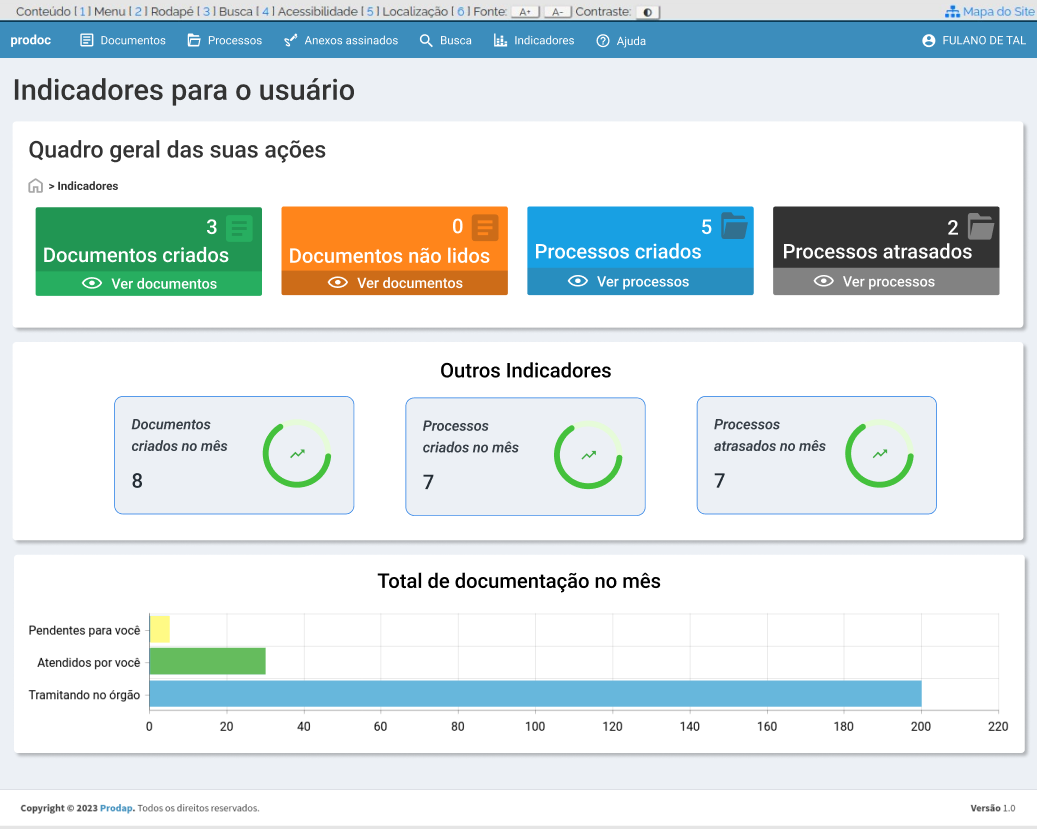Open the Busca search icon in navbar
The width and height of the screenshot is (1037, 829).
(424, 41)
